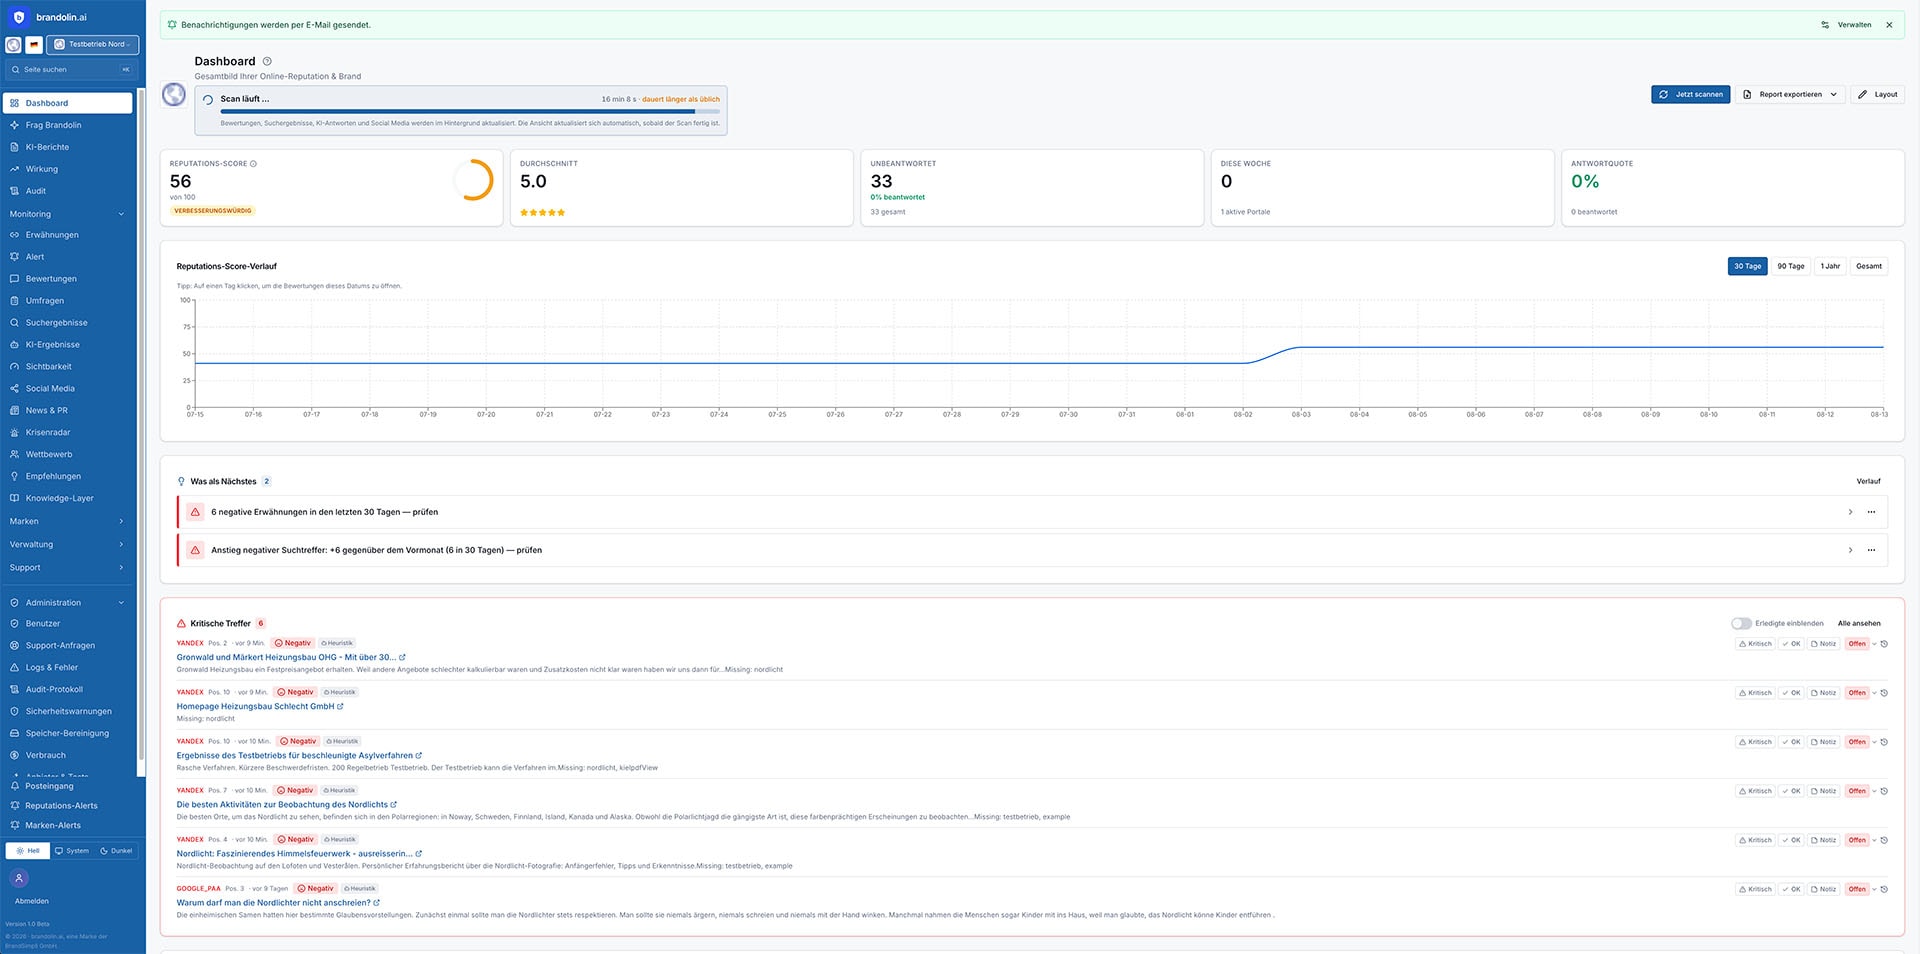The height and width of the screenshot is (954, 1920).
Task: Click the Knowledge-Layer sidebar icon
Action: (x=14, y=498)
